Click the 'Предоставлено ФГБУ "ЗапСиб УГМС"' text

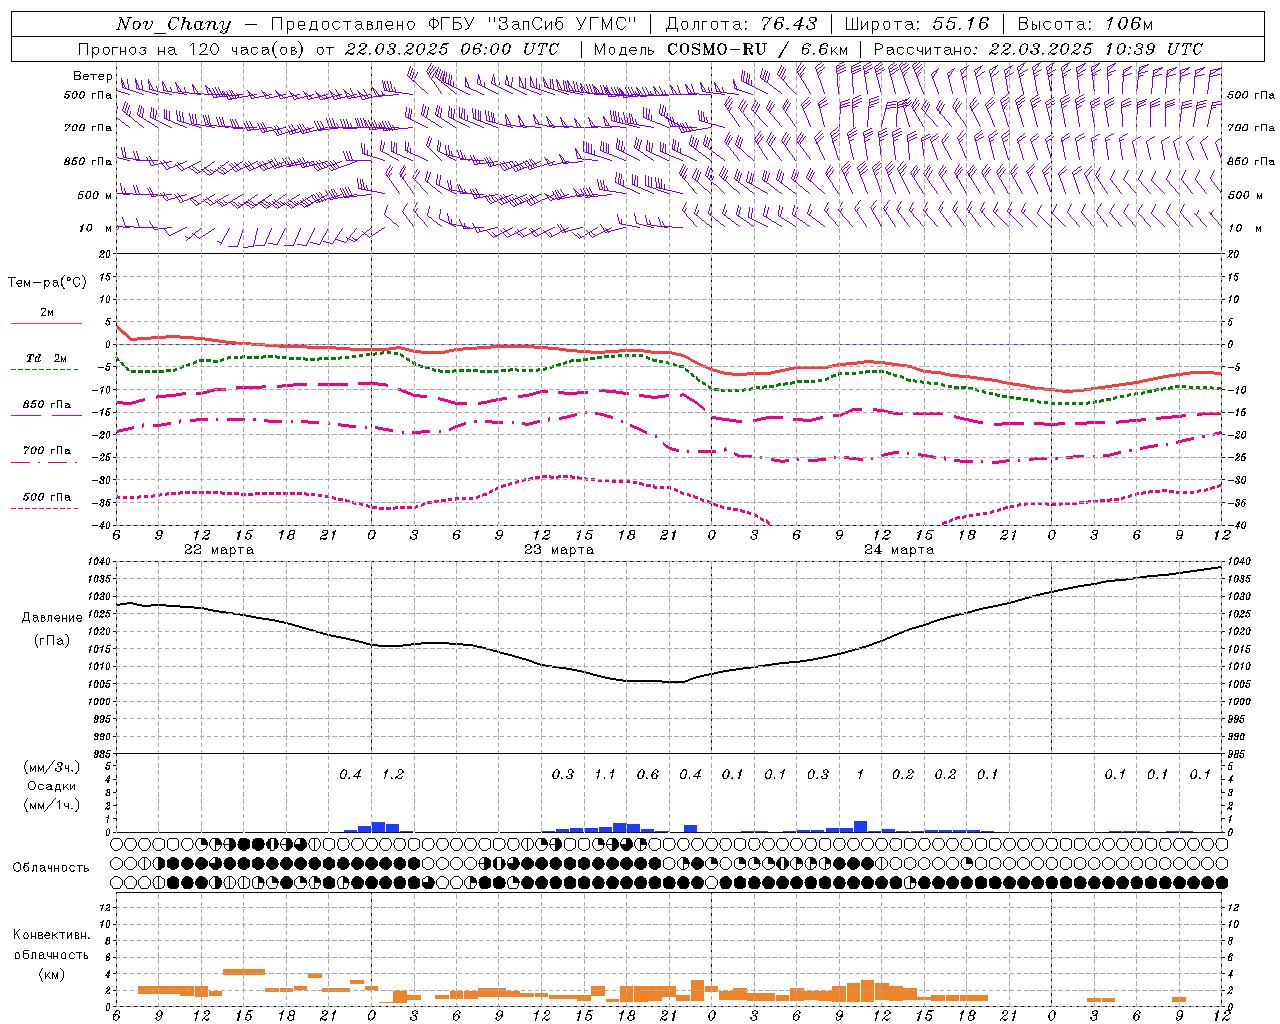click(x=454, y=24)
